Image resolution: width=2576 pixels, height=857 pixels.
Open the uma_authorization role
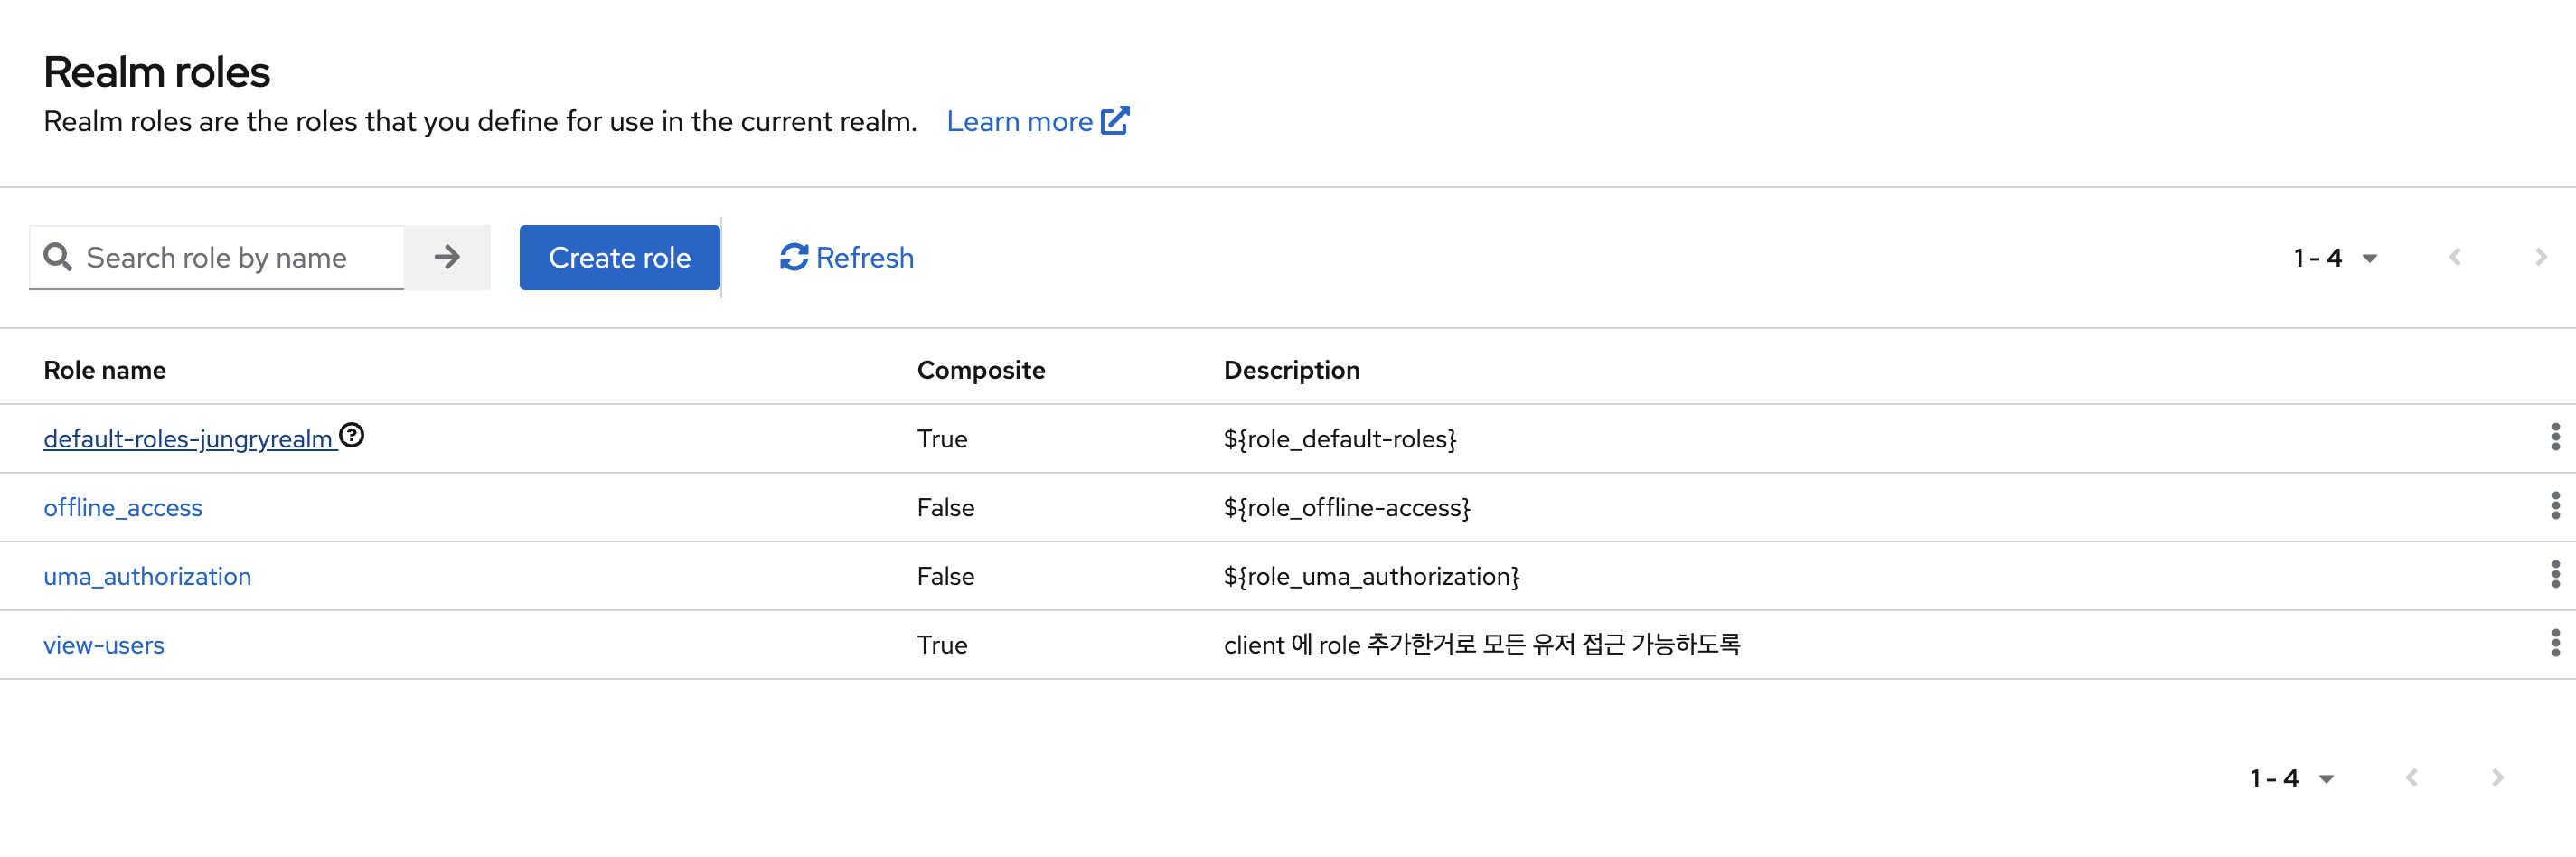click(x=147, y=577)
